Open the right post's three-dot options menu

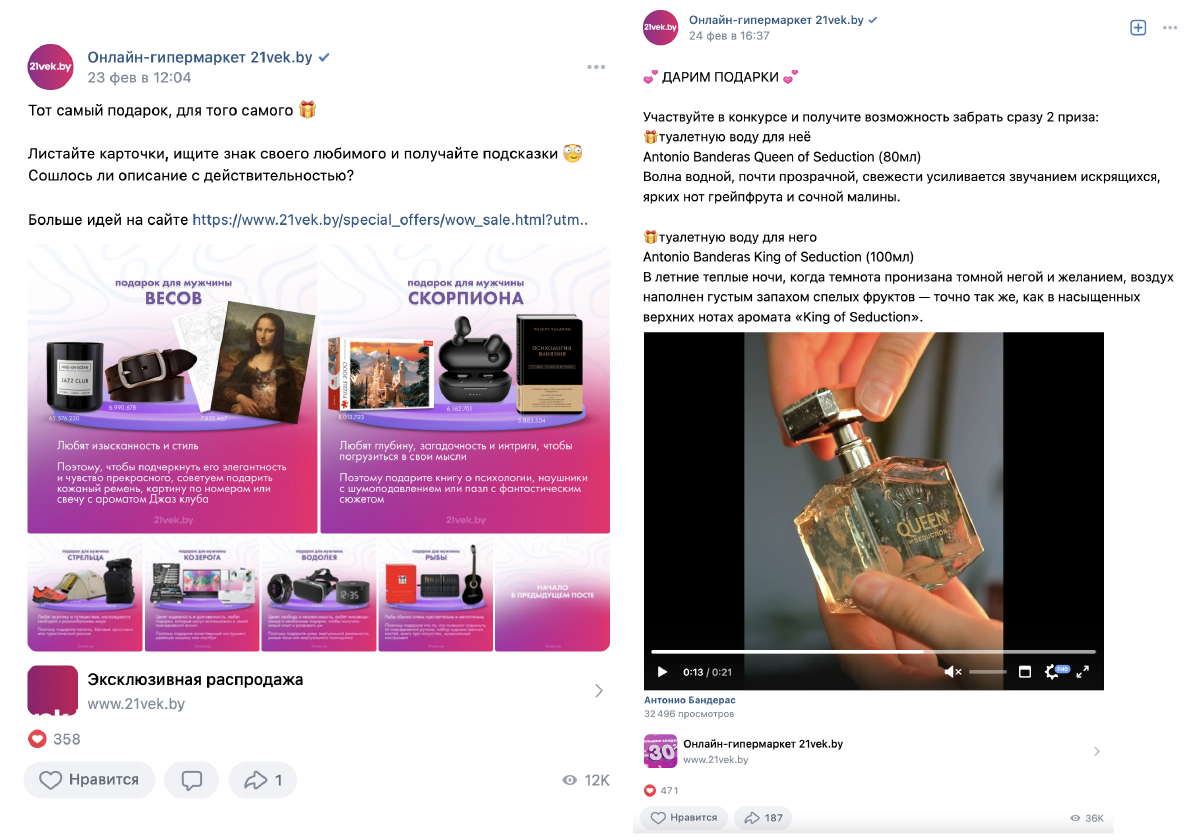click(1170, 28)
